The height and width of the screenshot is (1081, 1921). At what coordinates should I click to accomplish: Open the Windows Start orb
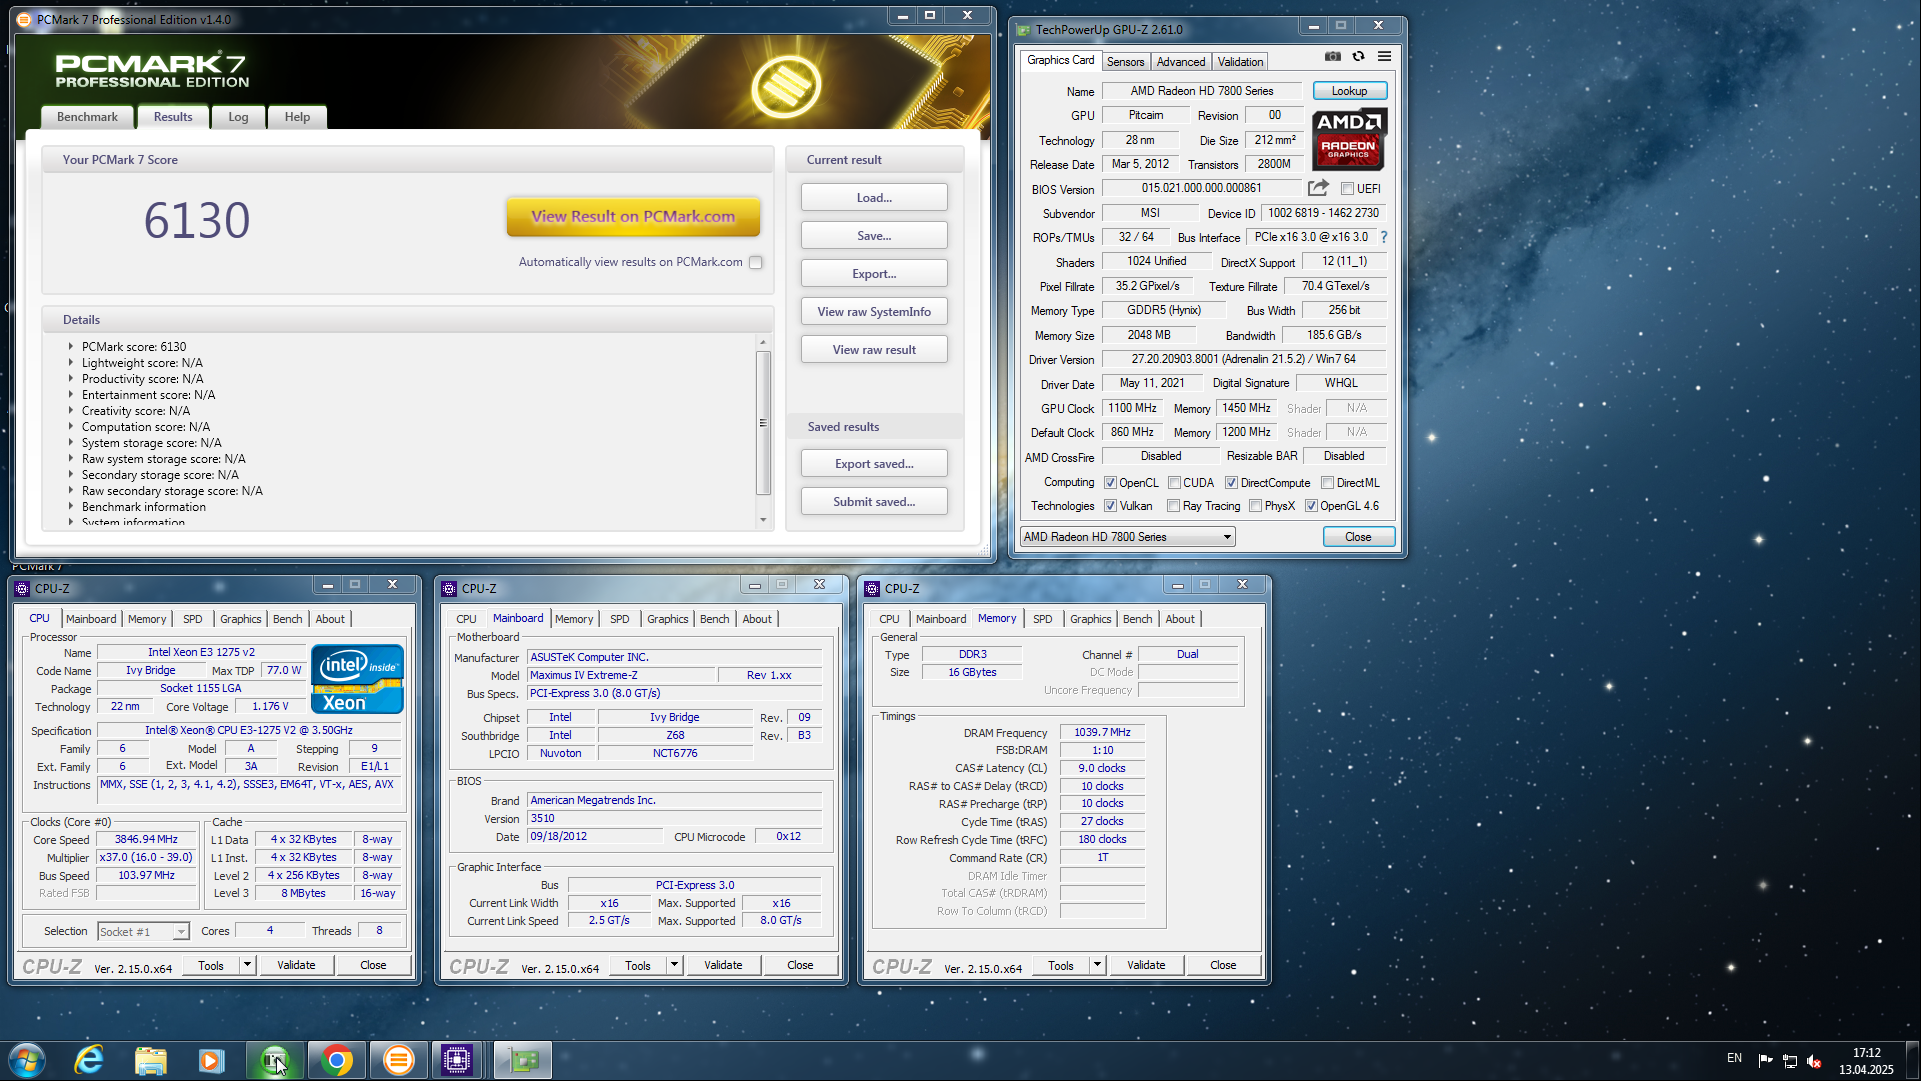[27, 1060]
